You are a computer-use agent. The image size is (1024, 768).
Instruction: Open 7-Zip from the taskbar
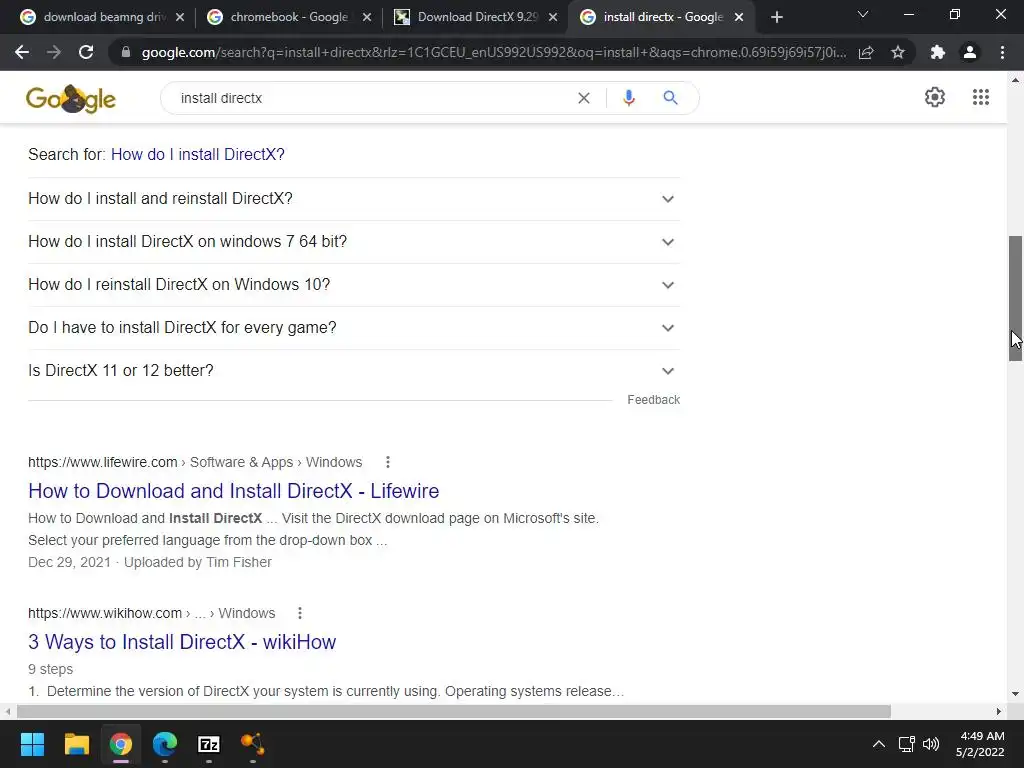click(x=209, y=744)
